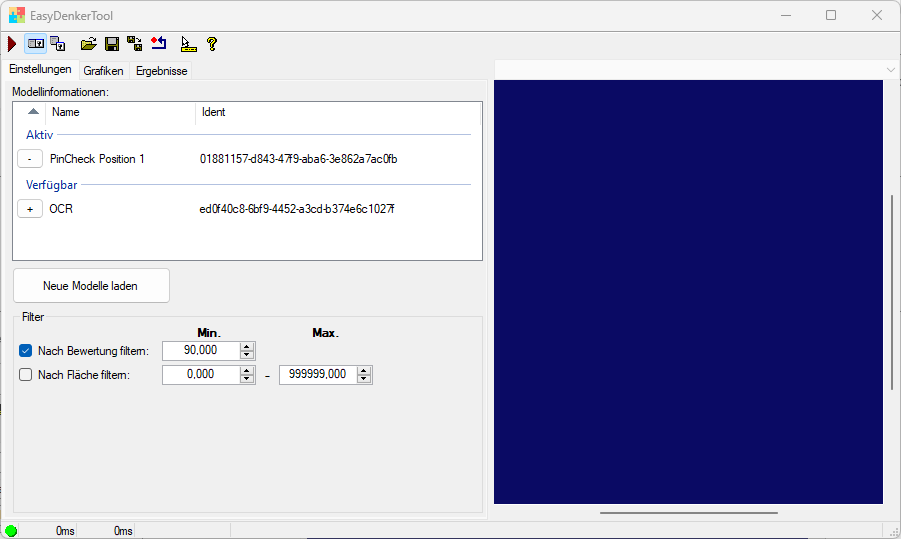
Task: Activate OCR model with plus button
Action: [30, 209]
